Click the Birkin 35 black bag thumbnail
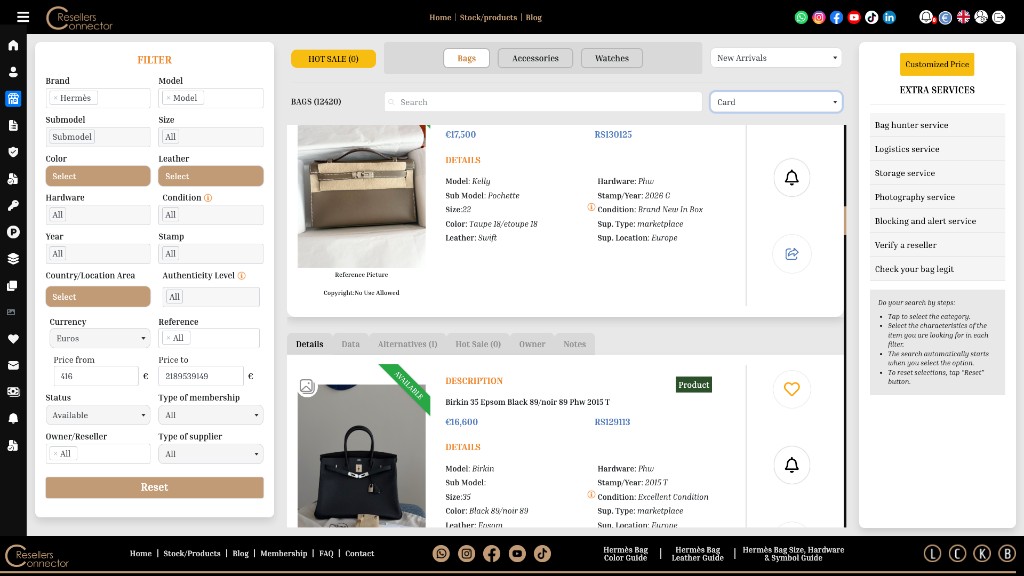The width and height of the screenshot is (1024, 576). point(361,456)
